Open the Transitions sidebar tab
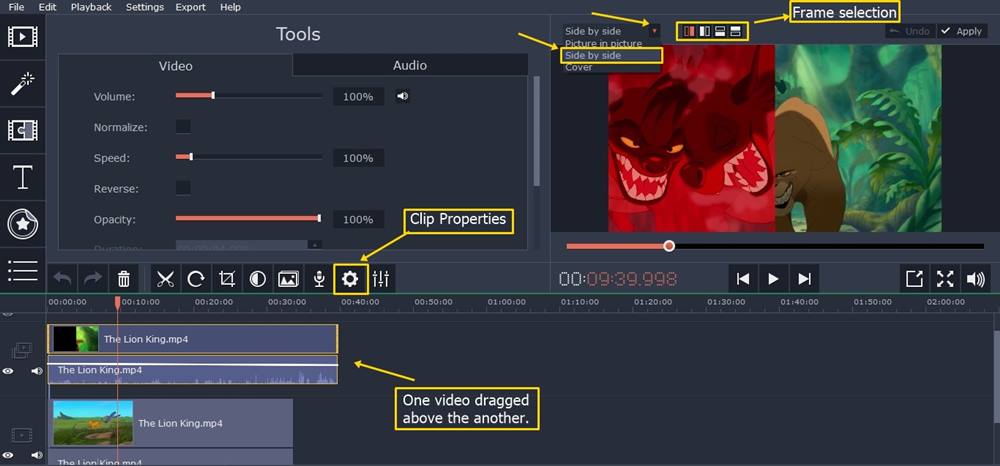Image resolution: width=1000 pixels, height=466 pixels. coord(22,130)
